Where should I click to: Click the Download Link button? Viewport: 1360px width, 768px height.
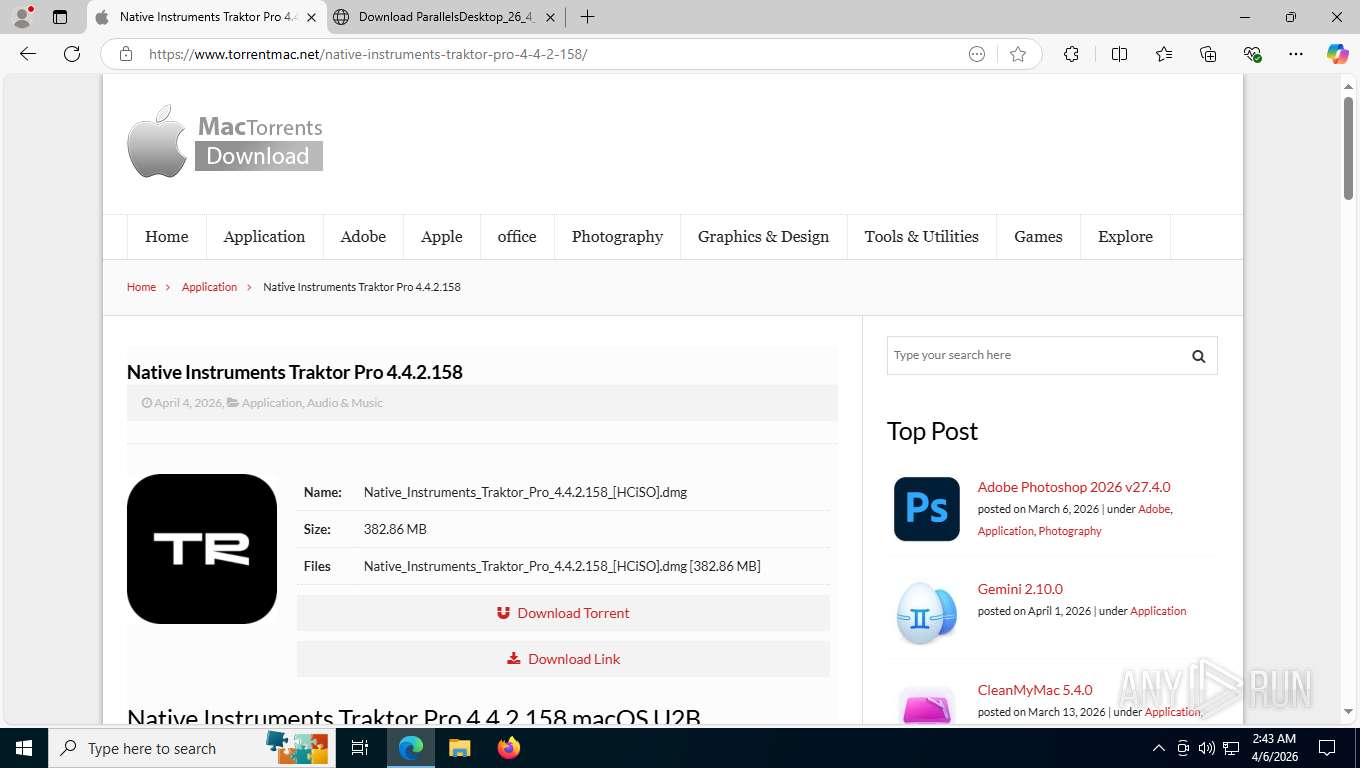pyautogui.click(x=563, y=659)
